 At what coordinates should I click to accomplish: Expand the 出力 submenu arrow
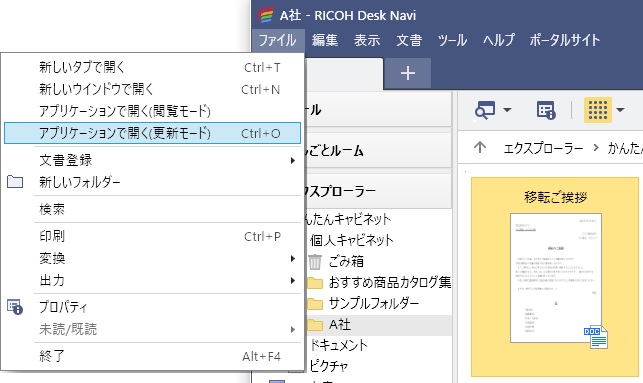[292, 280]
